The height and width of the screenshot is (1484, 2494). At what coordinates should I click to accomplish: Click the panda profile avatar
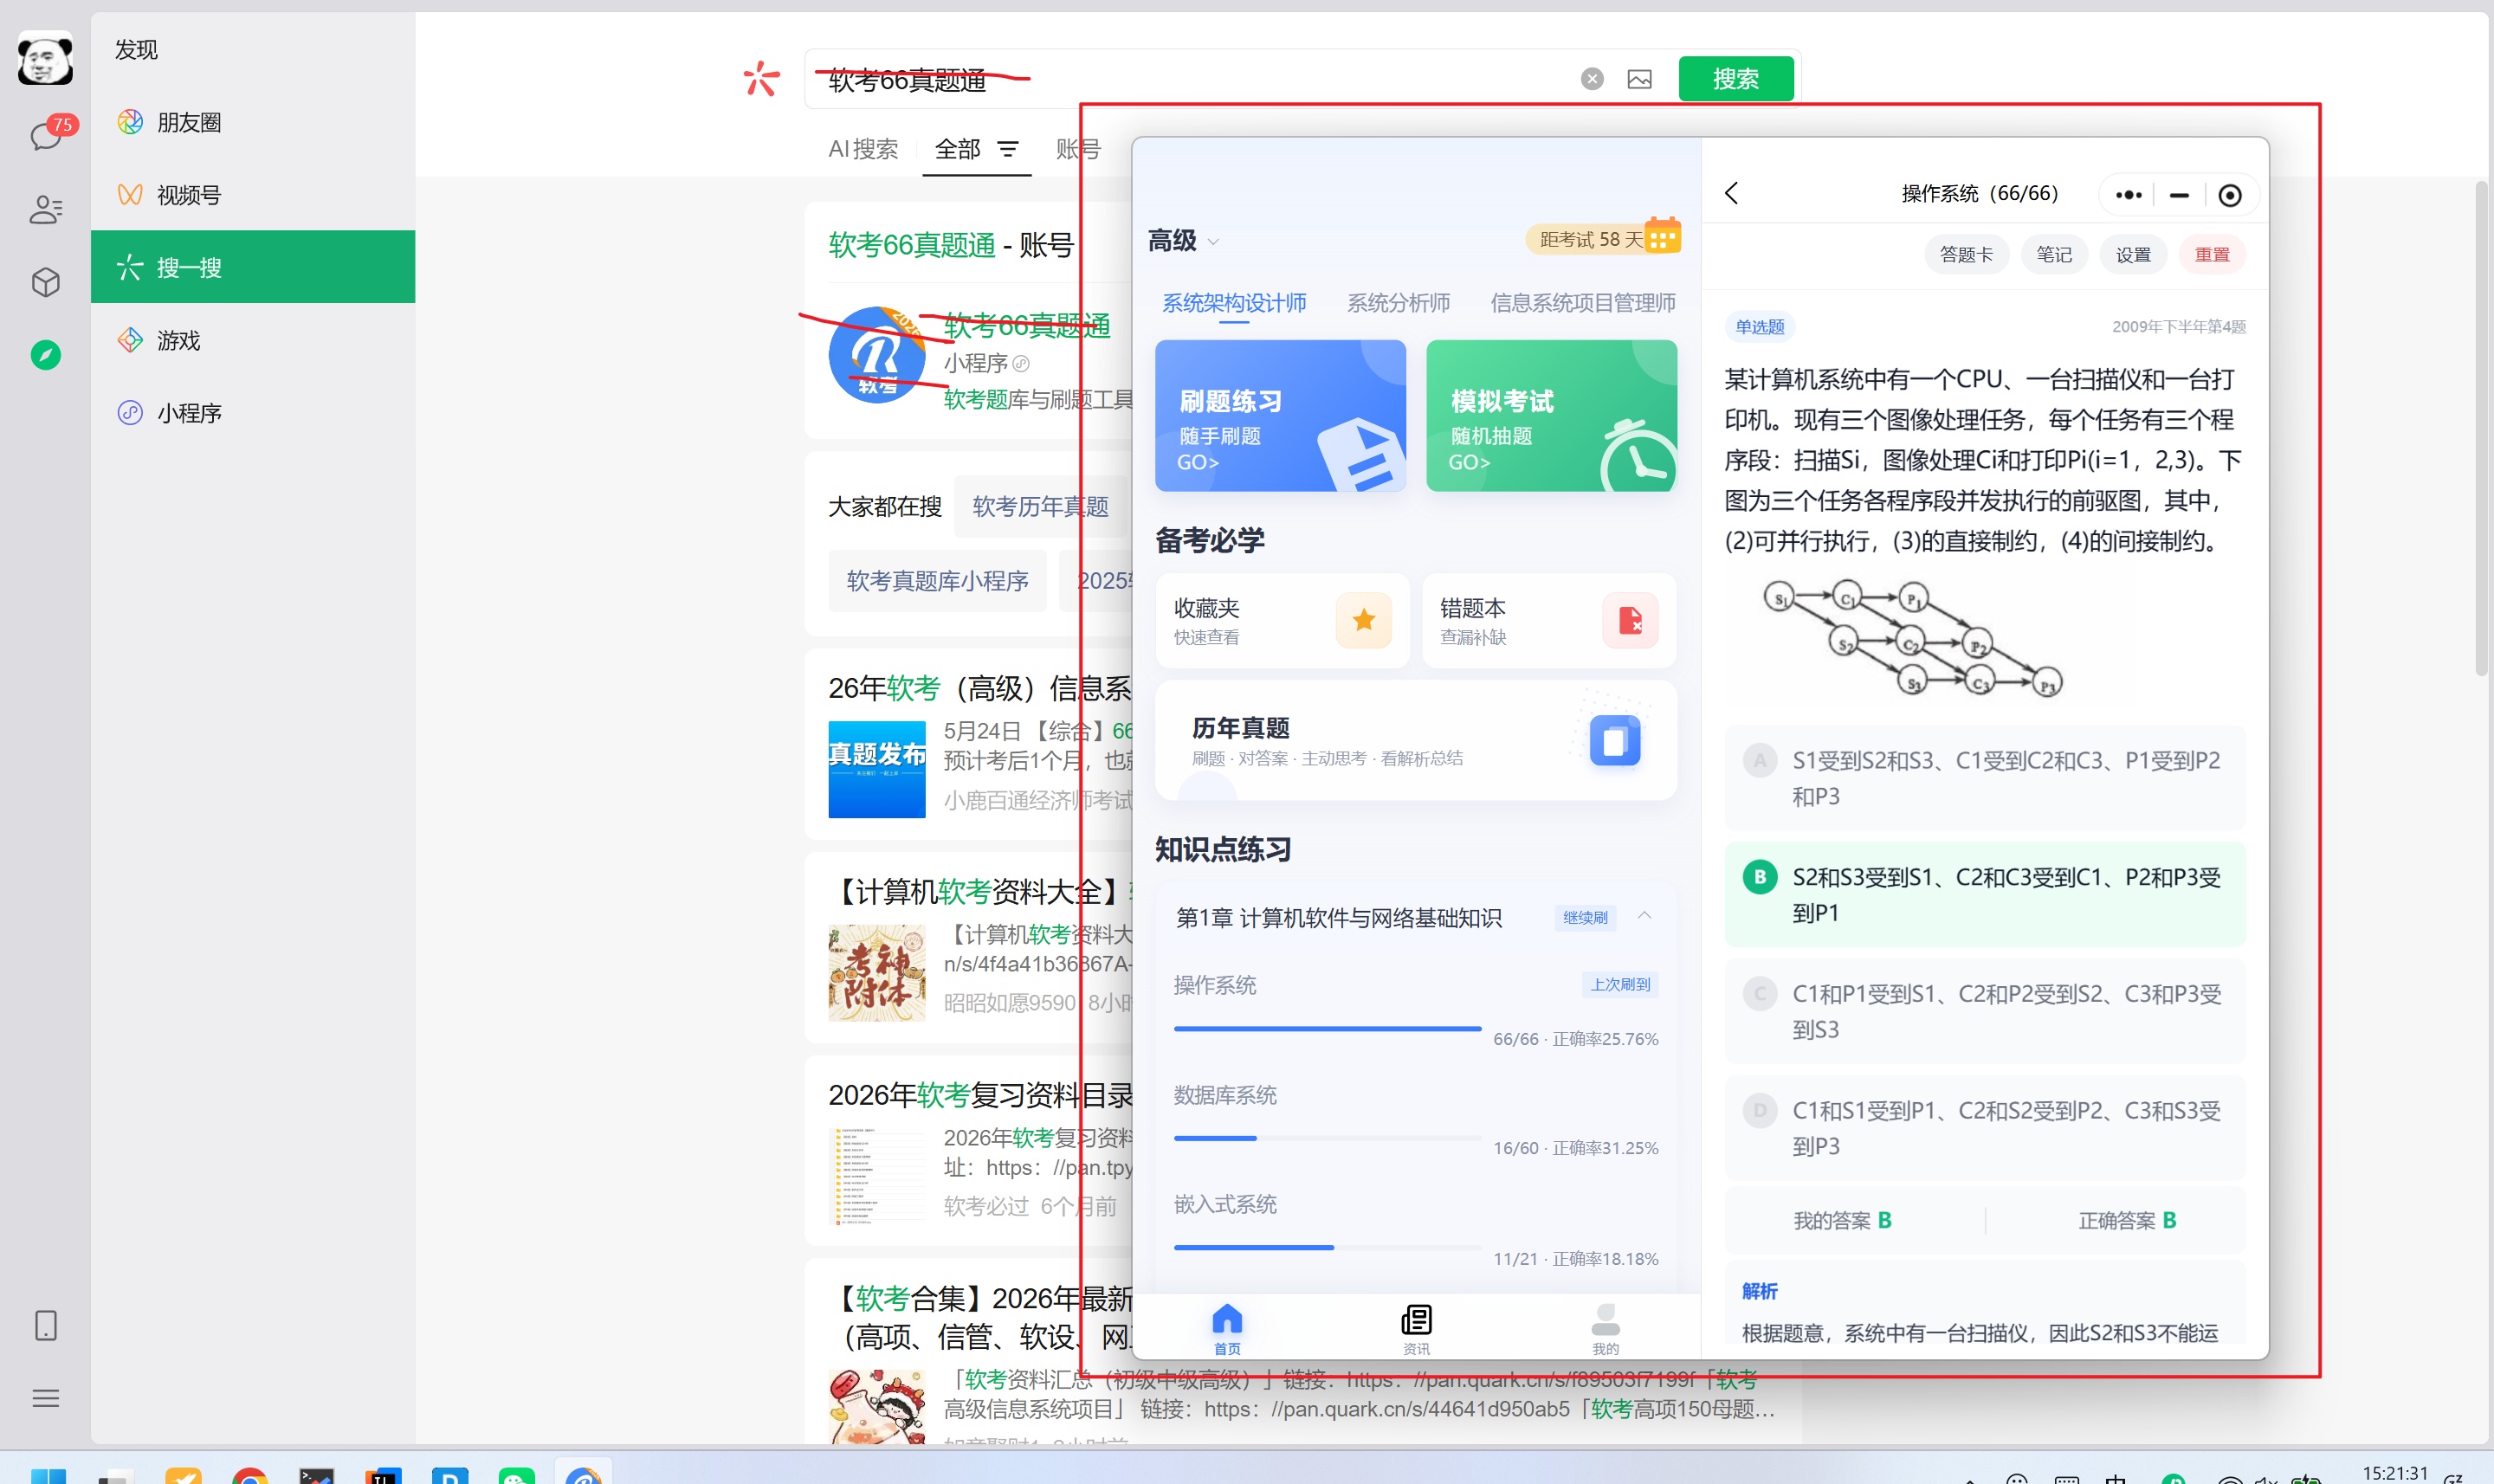pyautogui.click(x=46, y=58)
